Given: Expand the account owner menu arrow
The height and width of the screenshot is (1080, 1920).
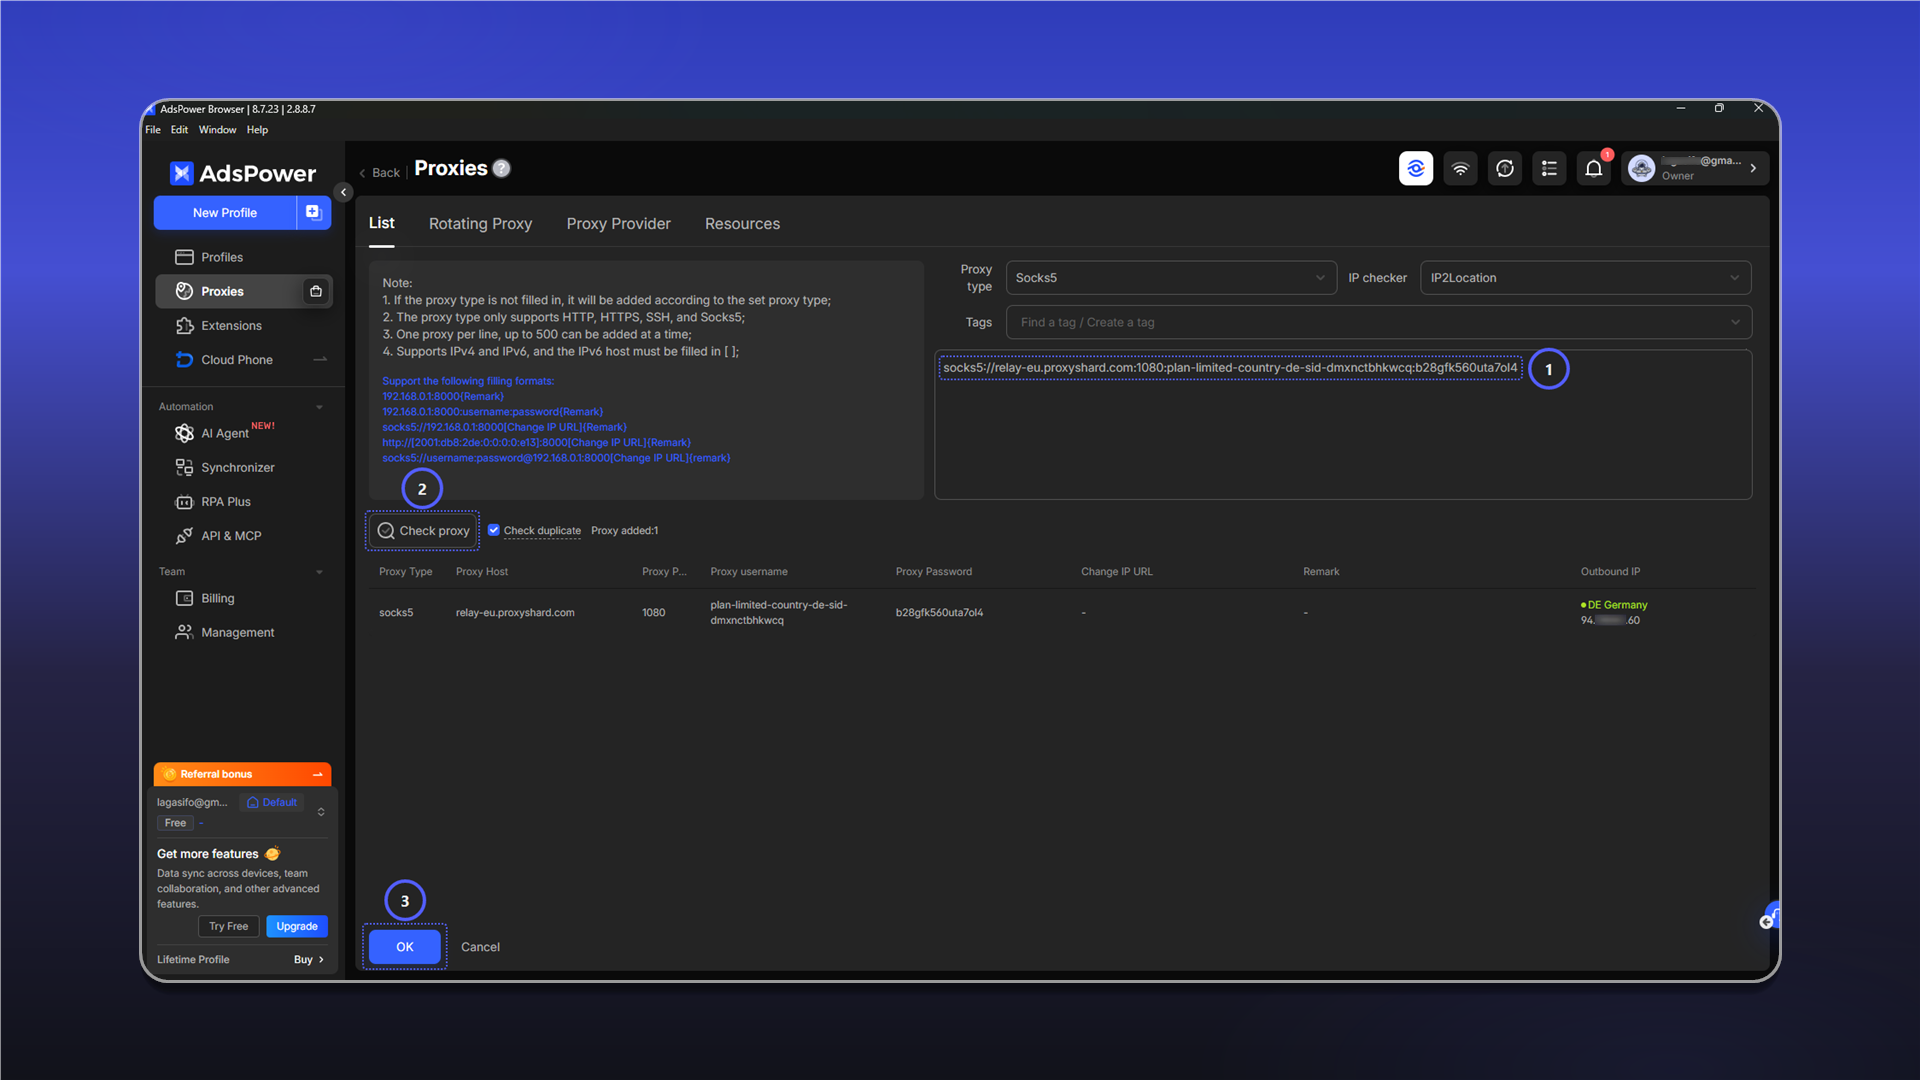Looking at the screenshot, I should click(1753, 168).
